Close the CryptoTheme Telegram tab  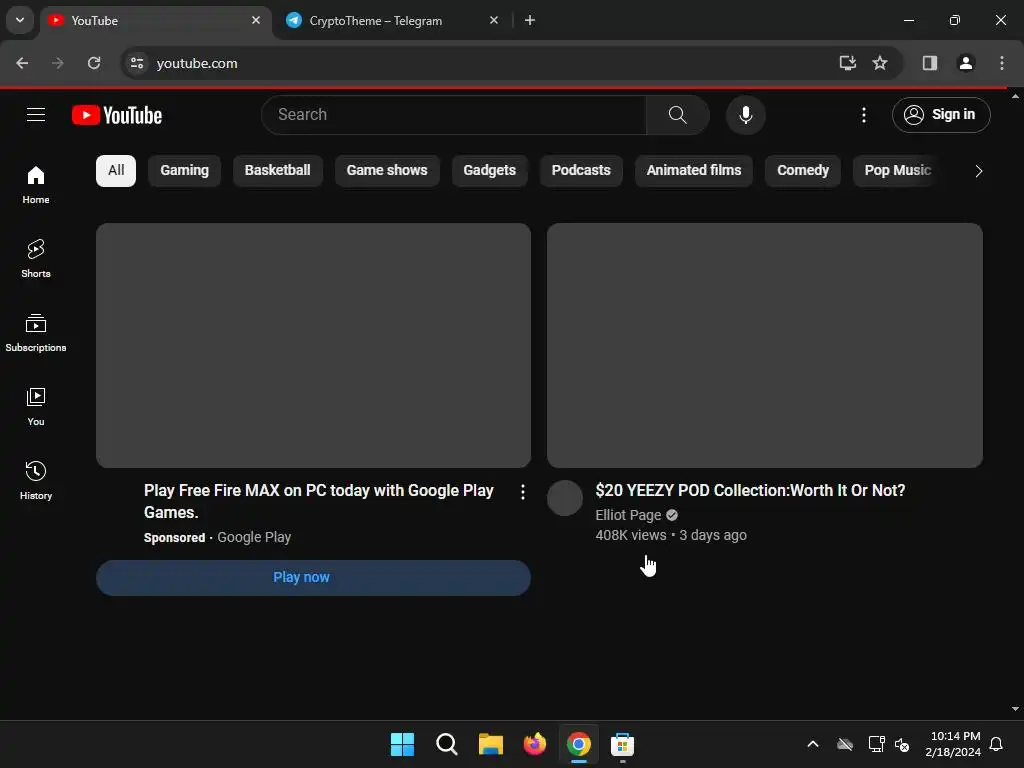494,20
